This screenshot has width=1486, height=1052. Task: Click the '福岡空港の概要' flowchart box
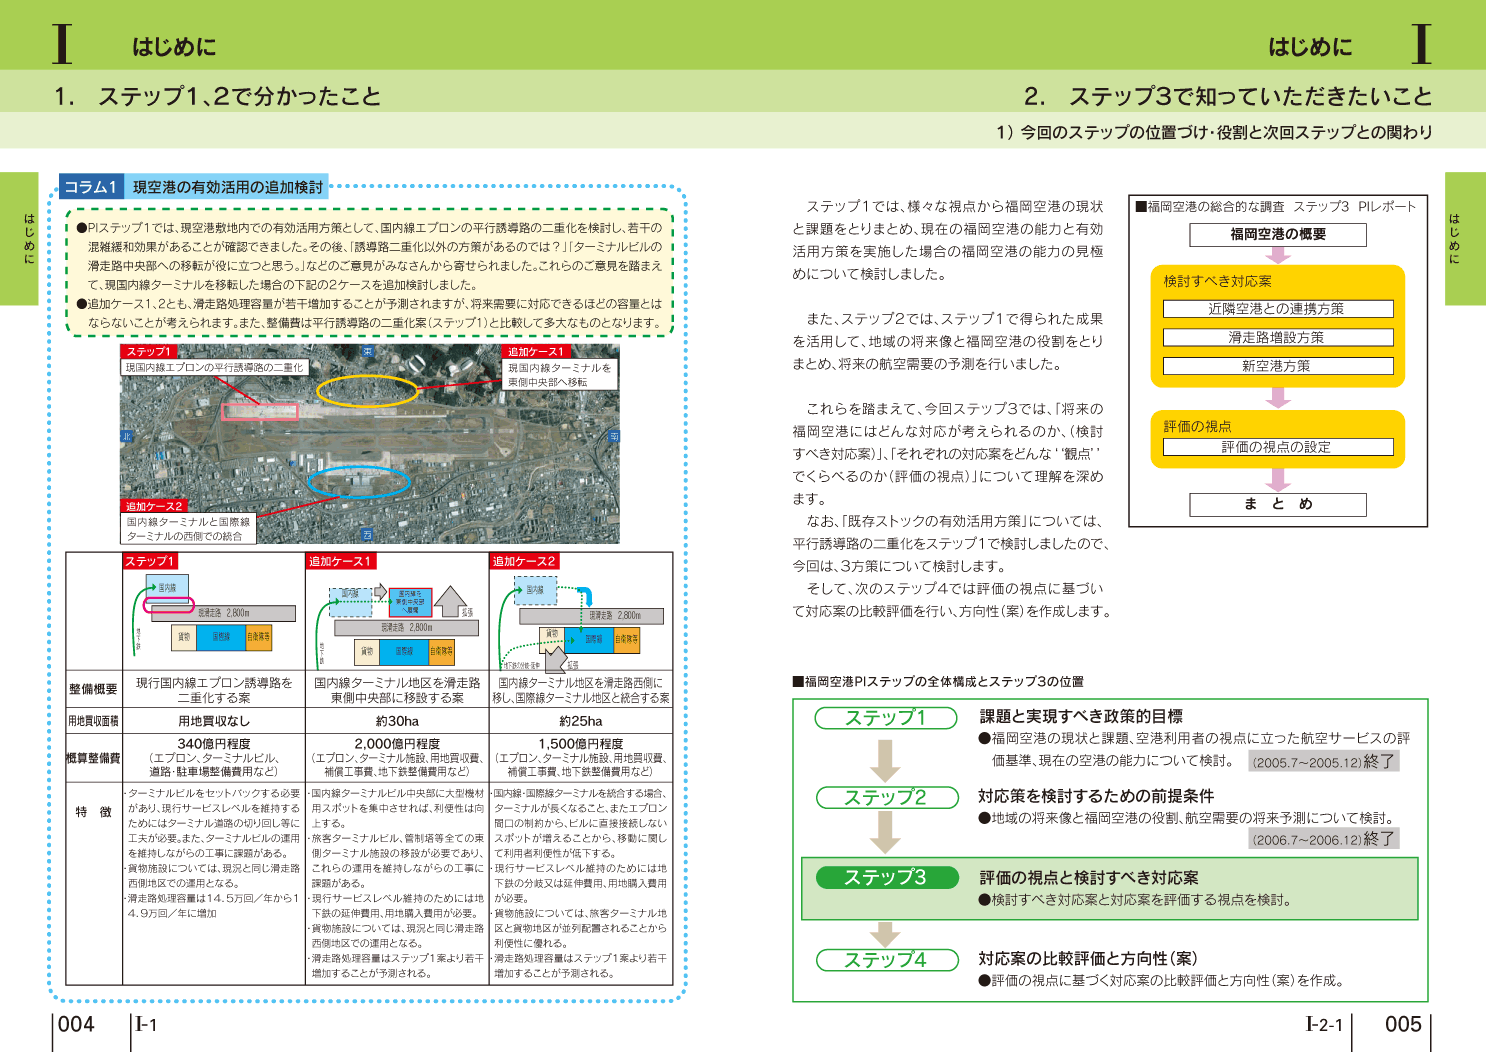tap(1277, 234)
